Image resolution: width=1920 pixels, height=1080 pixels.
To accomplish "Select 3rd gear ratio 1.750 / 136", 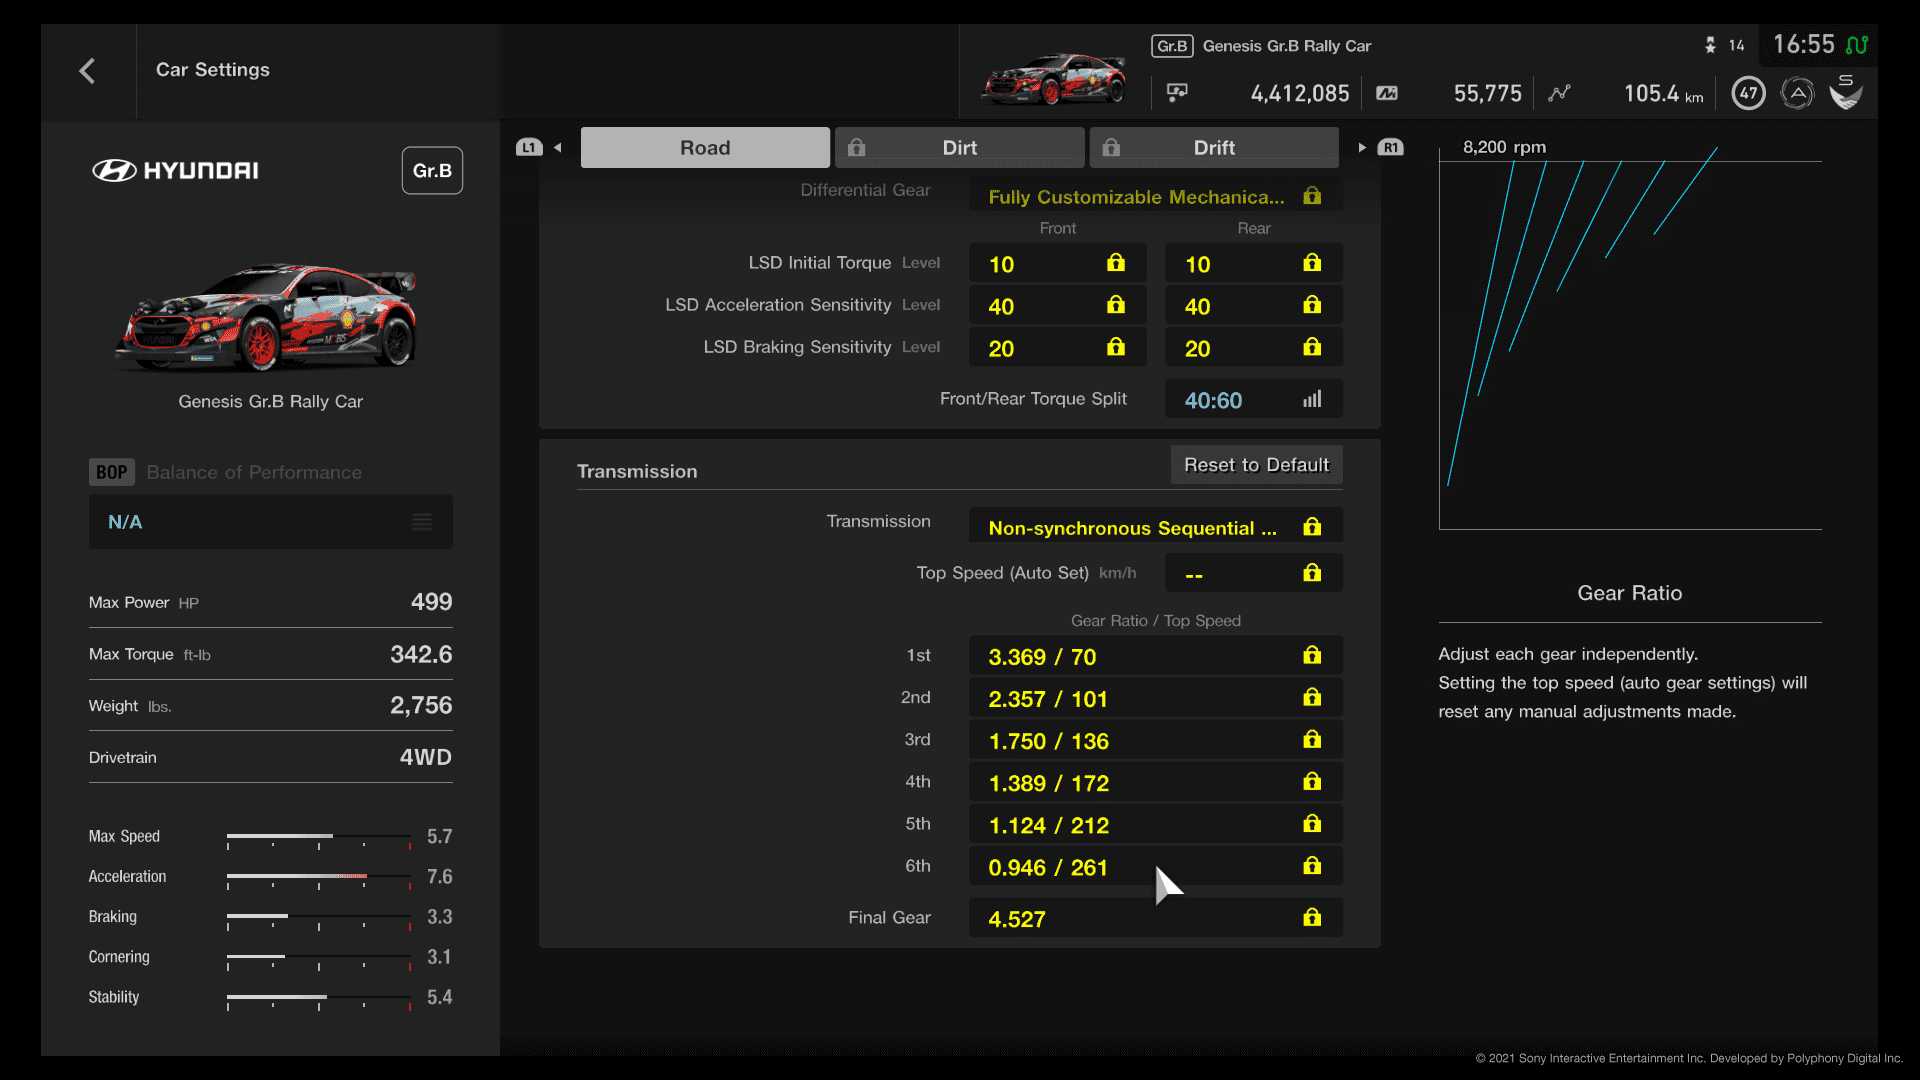I will pos(1155,740).
